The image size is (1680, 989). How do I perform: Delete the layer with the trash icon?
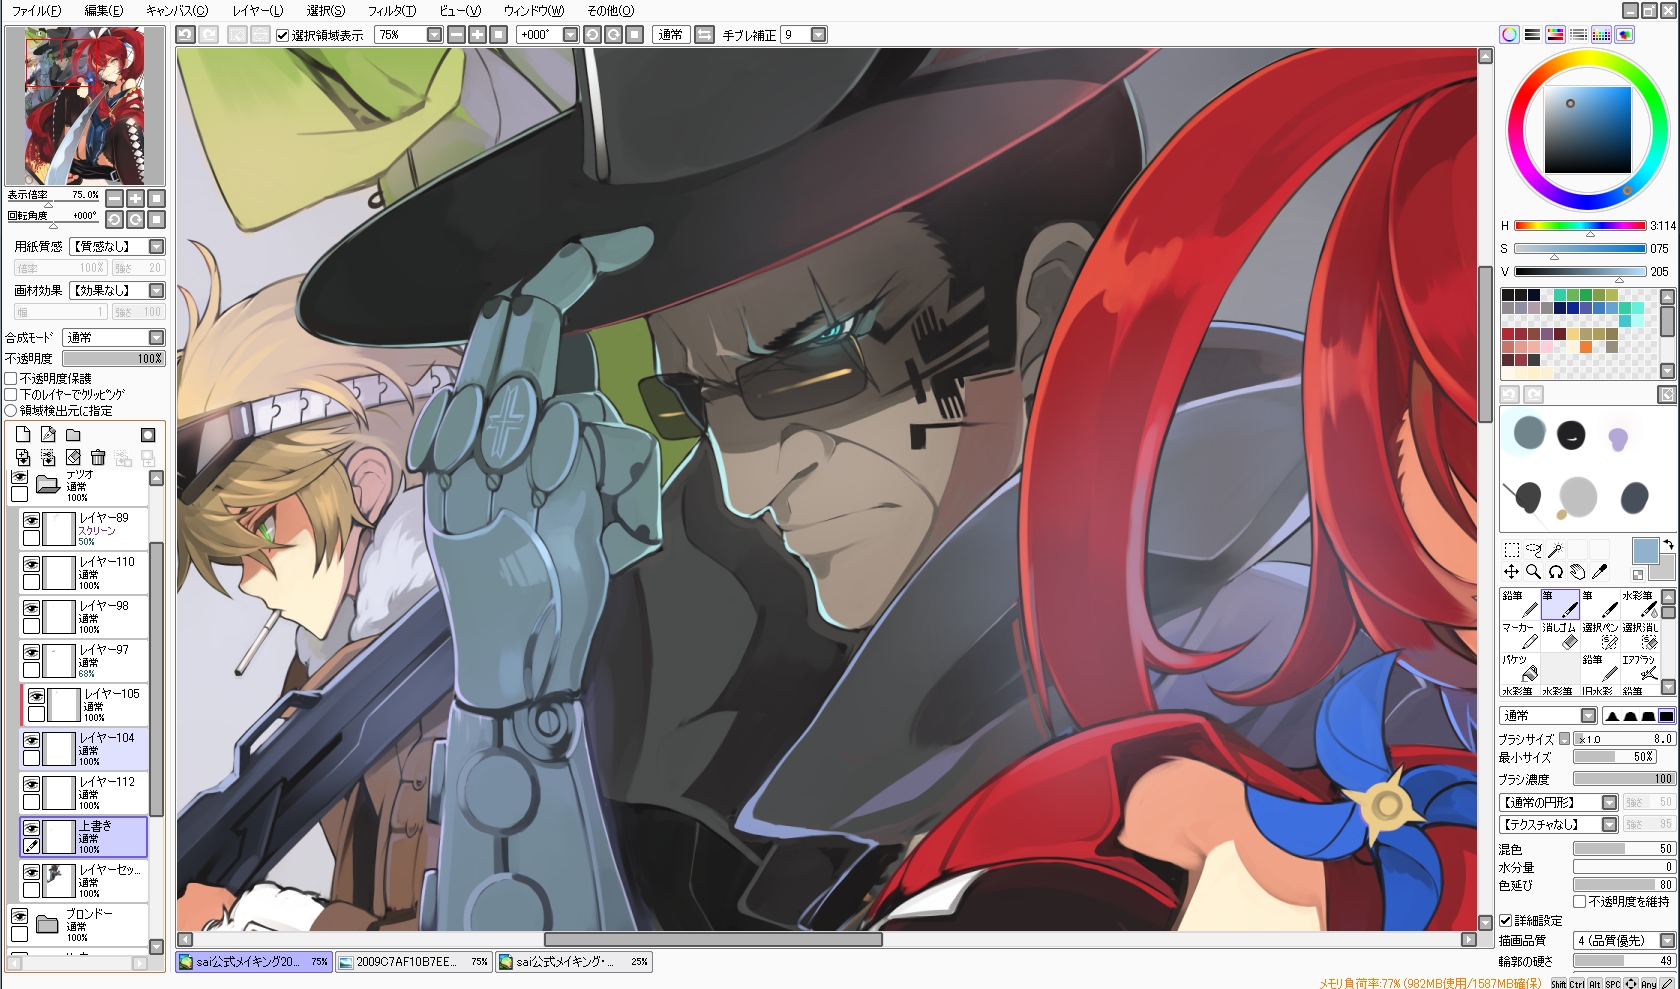tap(98, 458)
